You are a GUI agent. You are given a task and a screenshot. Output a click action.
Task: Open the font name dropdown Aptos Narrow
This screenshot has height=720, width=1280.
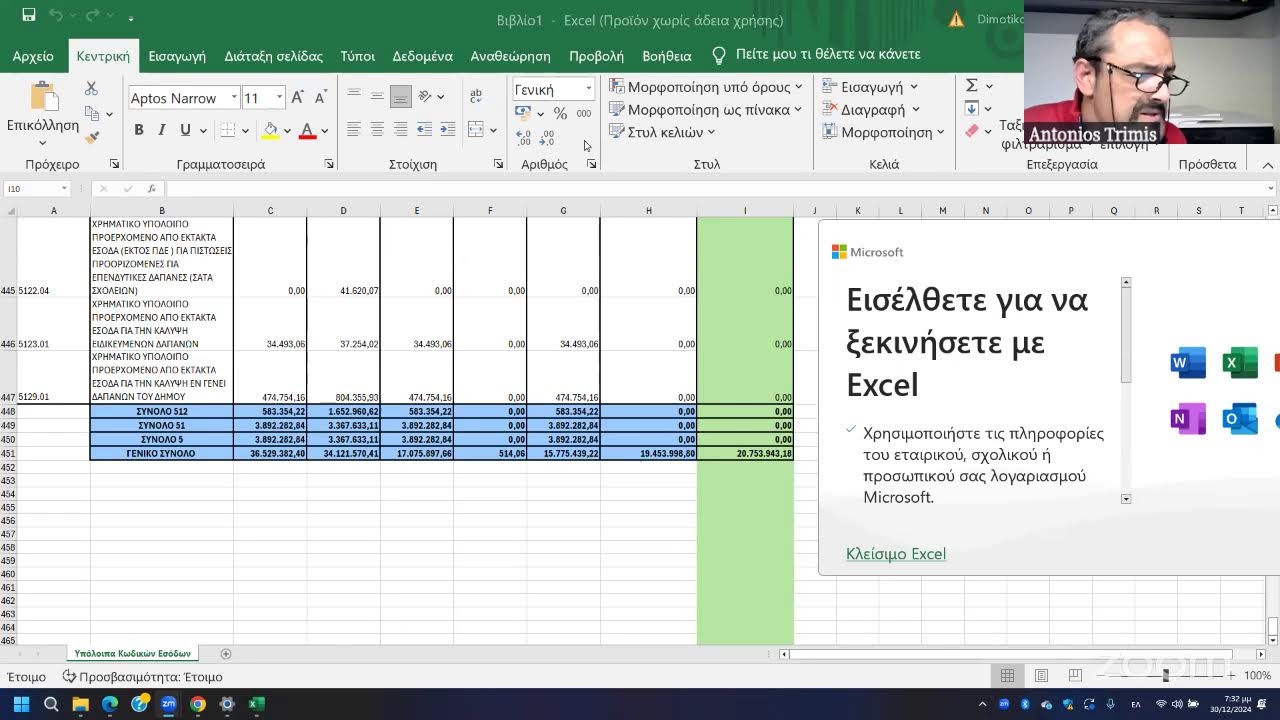click(x=234, y=98)
